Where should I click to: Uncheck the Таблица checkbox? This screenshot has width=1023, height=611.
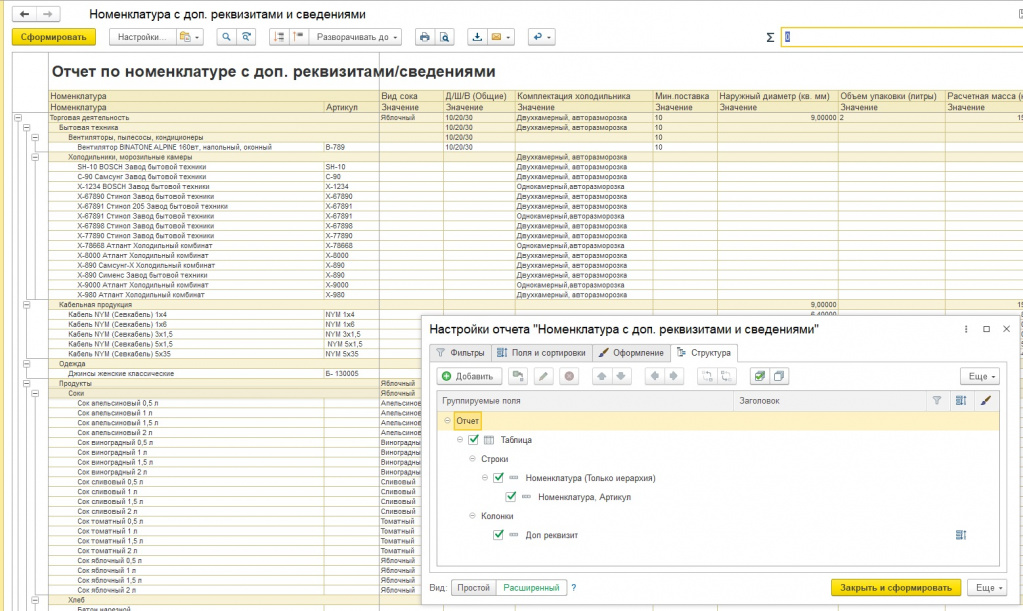(474, 440)
